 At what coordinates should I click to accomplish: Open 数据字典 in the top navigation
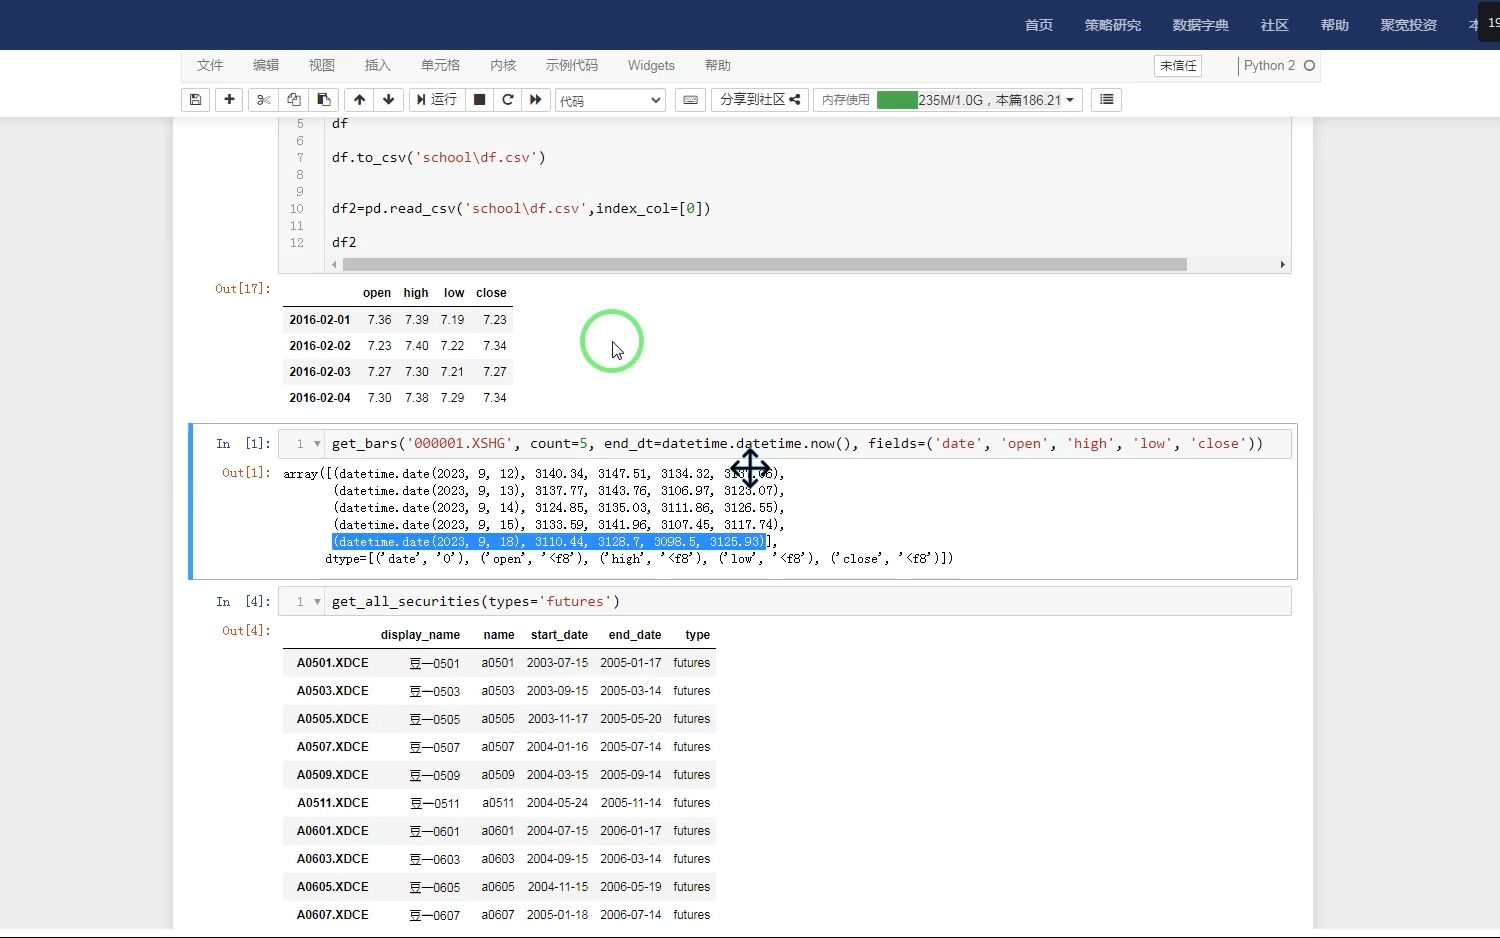pyautogui.click(x=1201, y=25)
